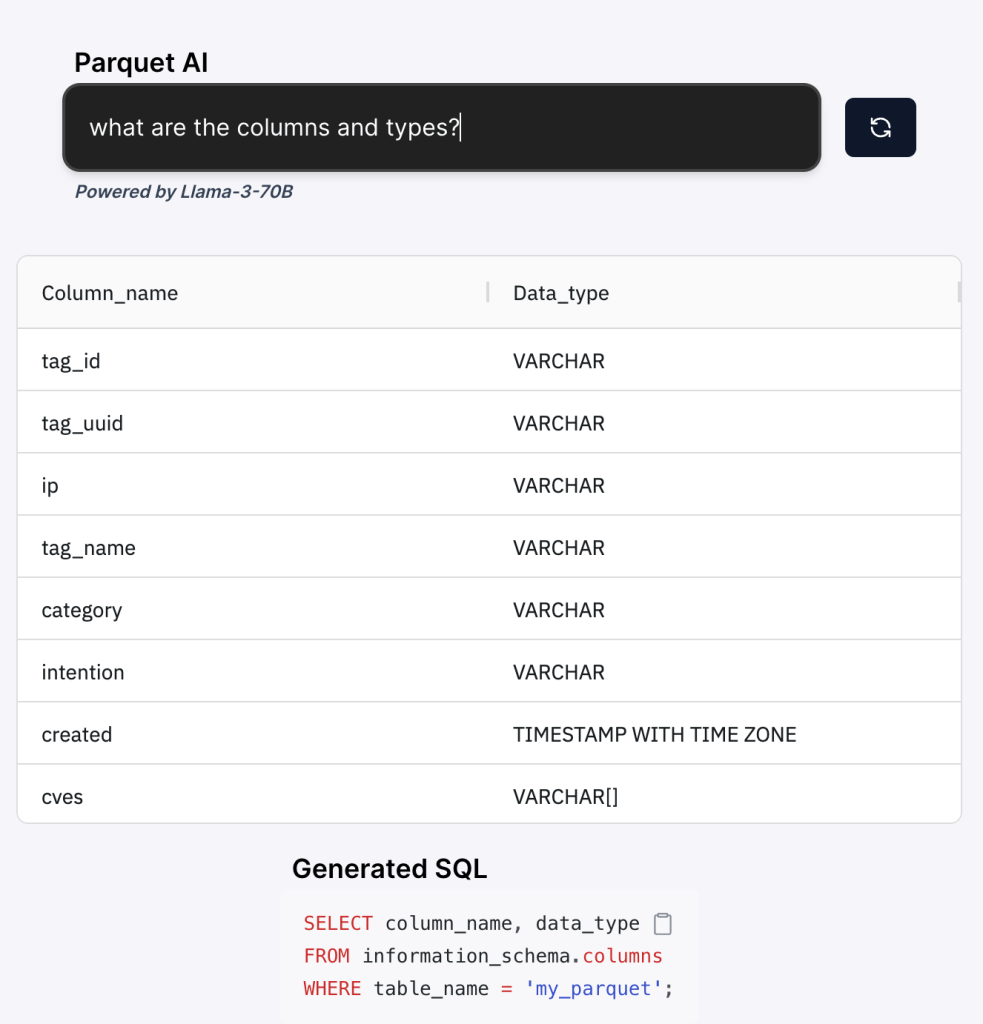Select the created column row

(x=489, y=734)
